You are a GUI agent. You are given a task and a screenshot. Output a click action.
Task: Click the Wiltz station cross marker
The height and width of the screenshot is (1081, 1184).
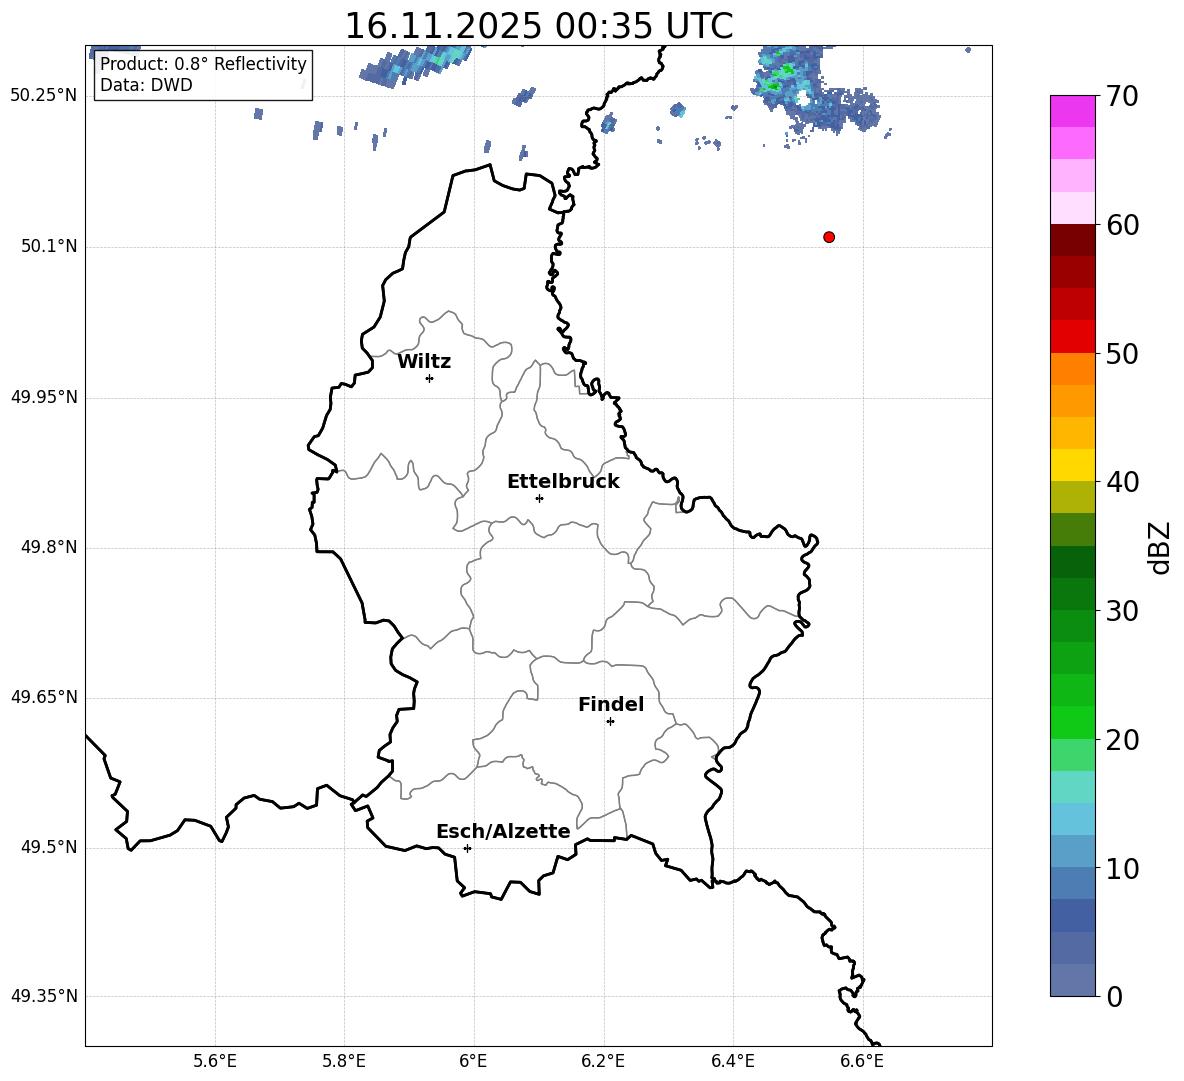(430, 378)
